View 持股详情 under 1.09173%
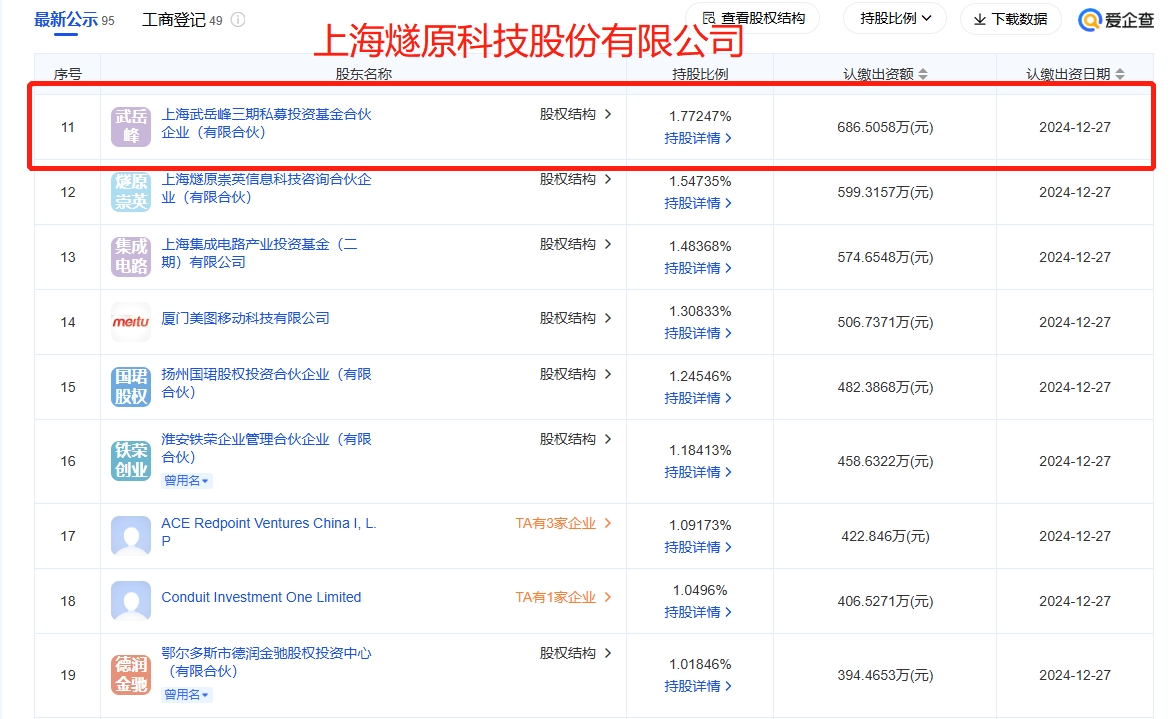The image size is (1176, 719). coord(698,548)
